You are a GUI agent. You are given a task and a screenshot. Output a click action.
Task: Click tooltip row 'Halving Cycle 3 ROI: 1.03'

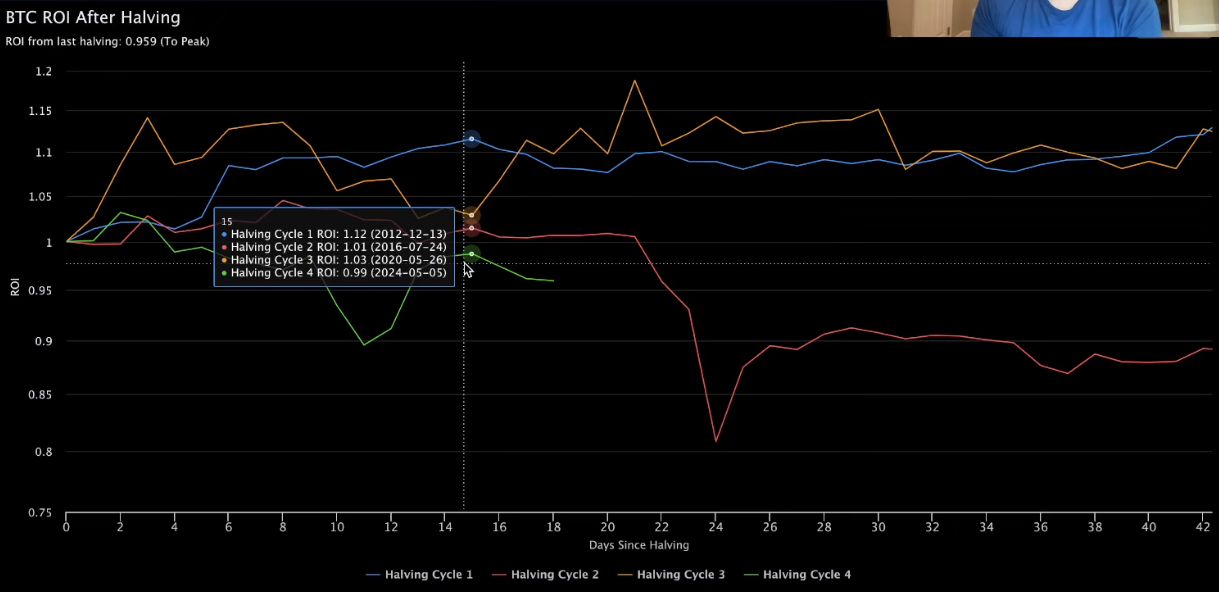point(334,260)
